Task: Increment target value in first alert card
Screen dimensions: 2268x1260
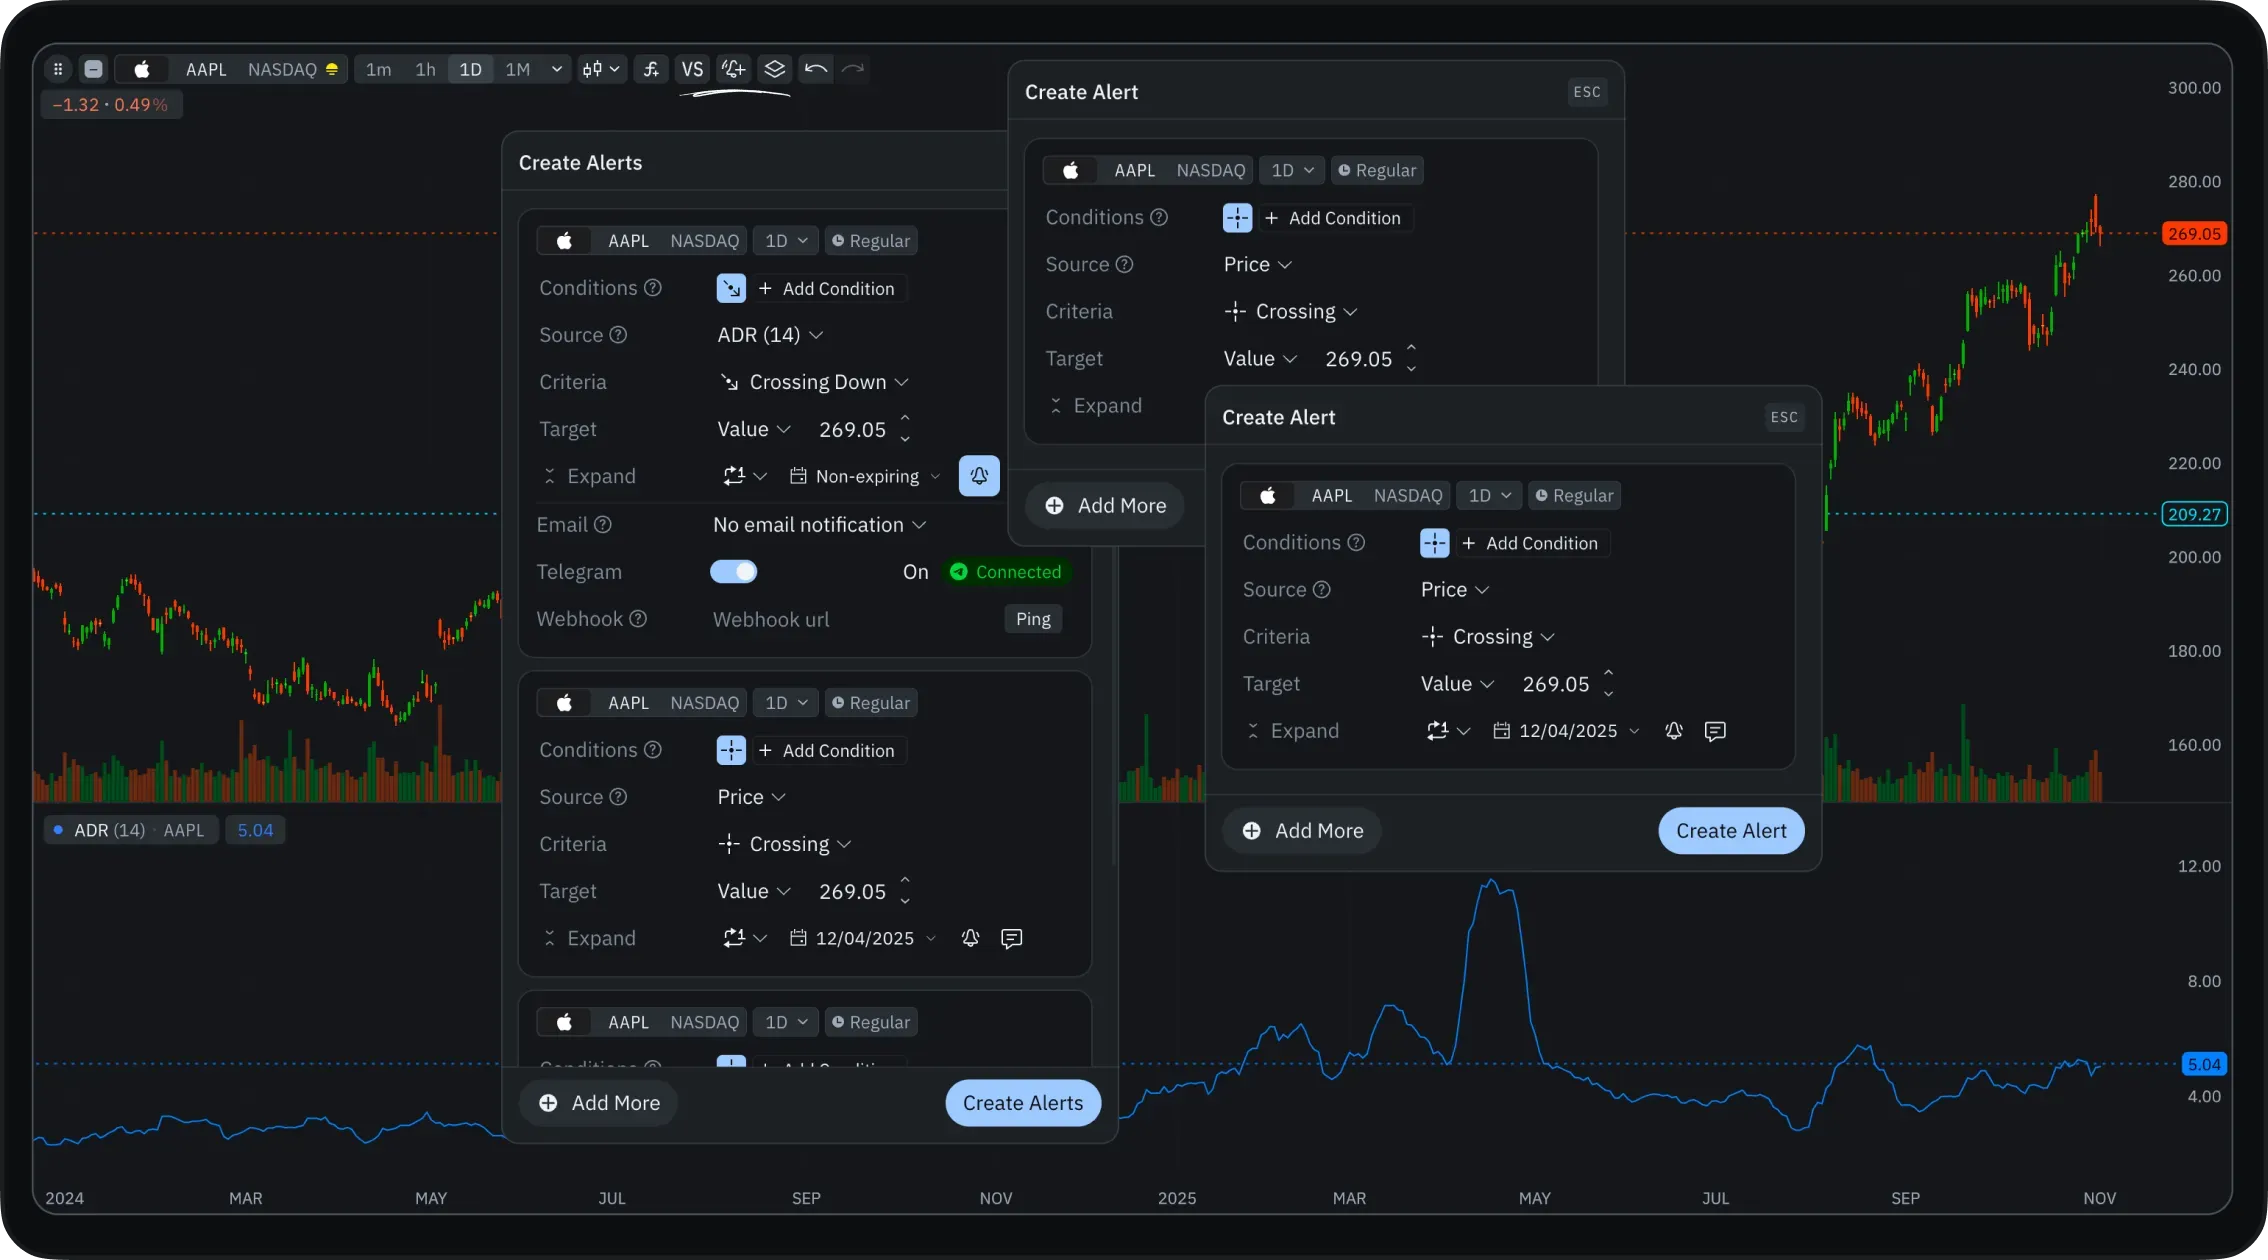Action: tap(905, 418)
